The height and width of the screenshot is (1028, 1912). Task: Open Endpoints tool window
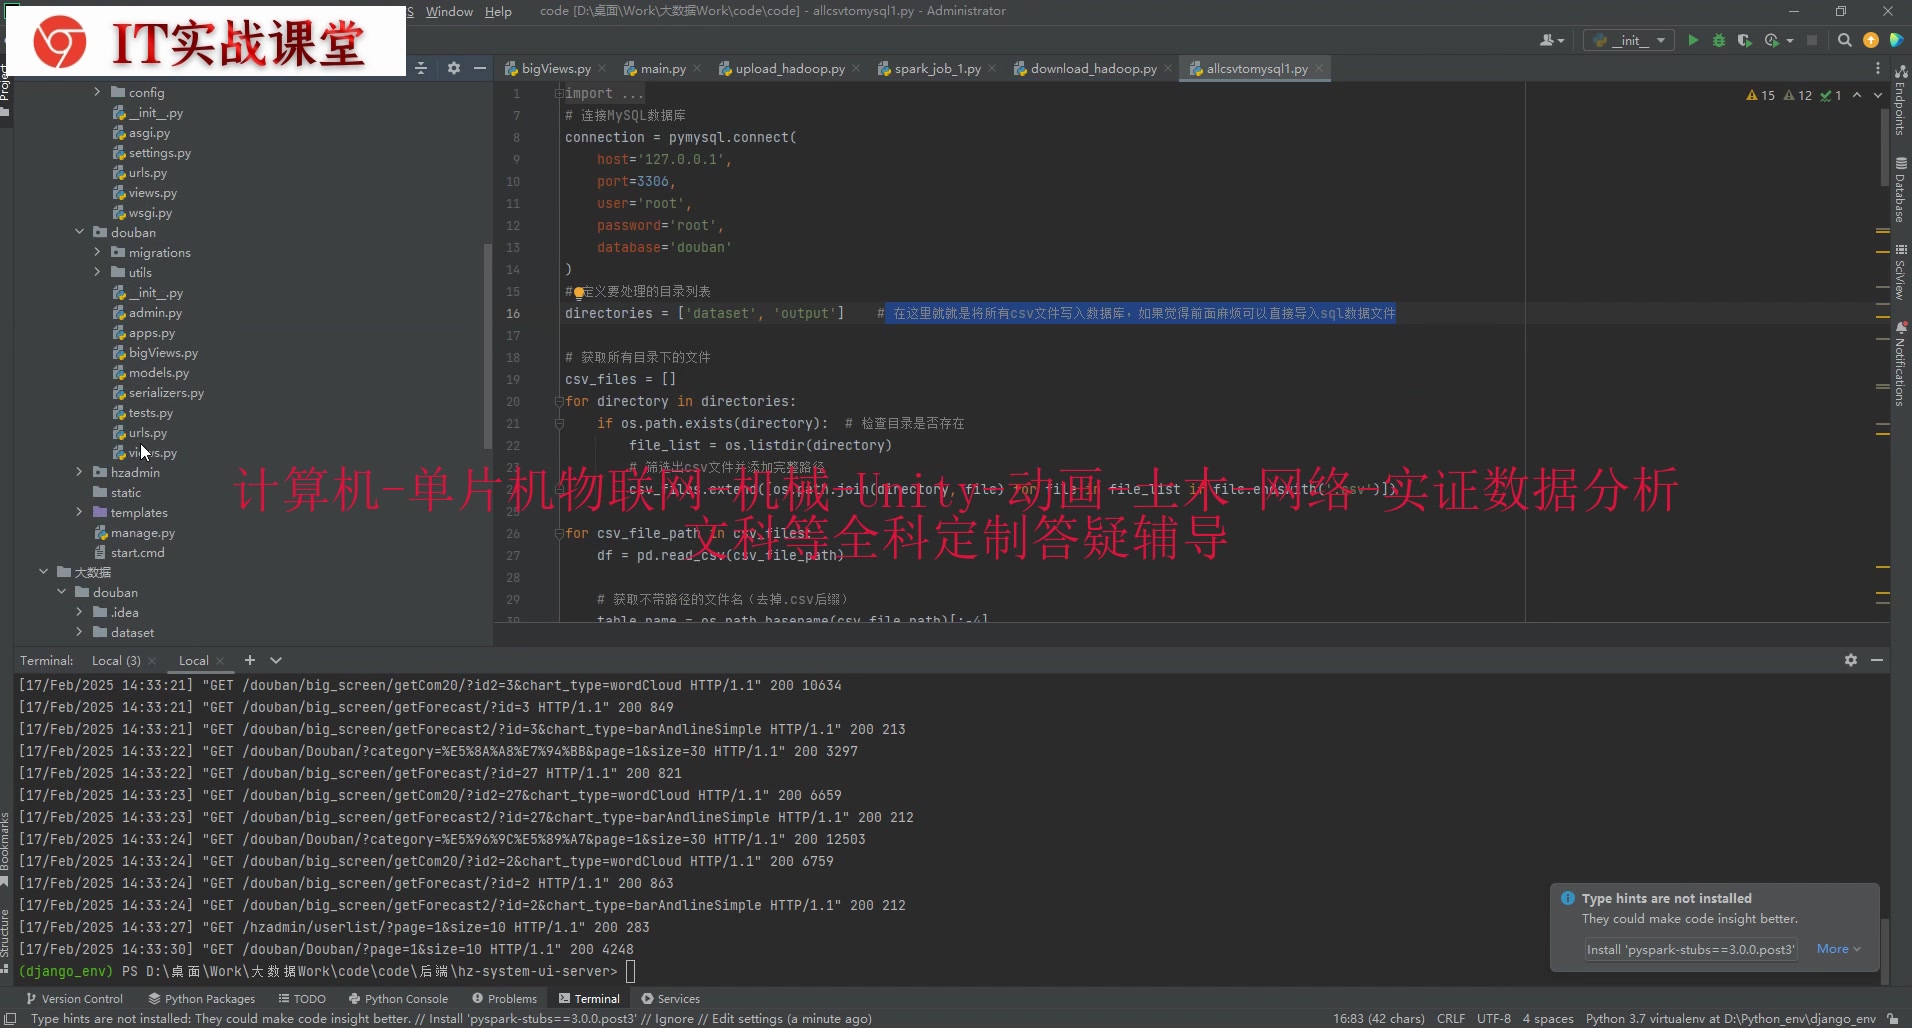1901,100
